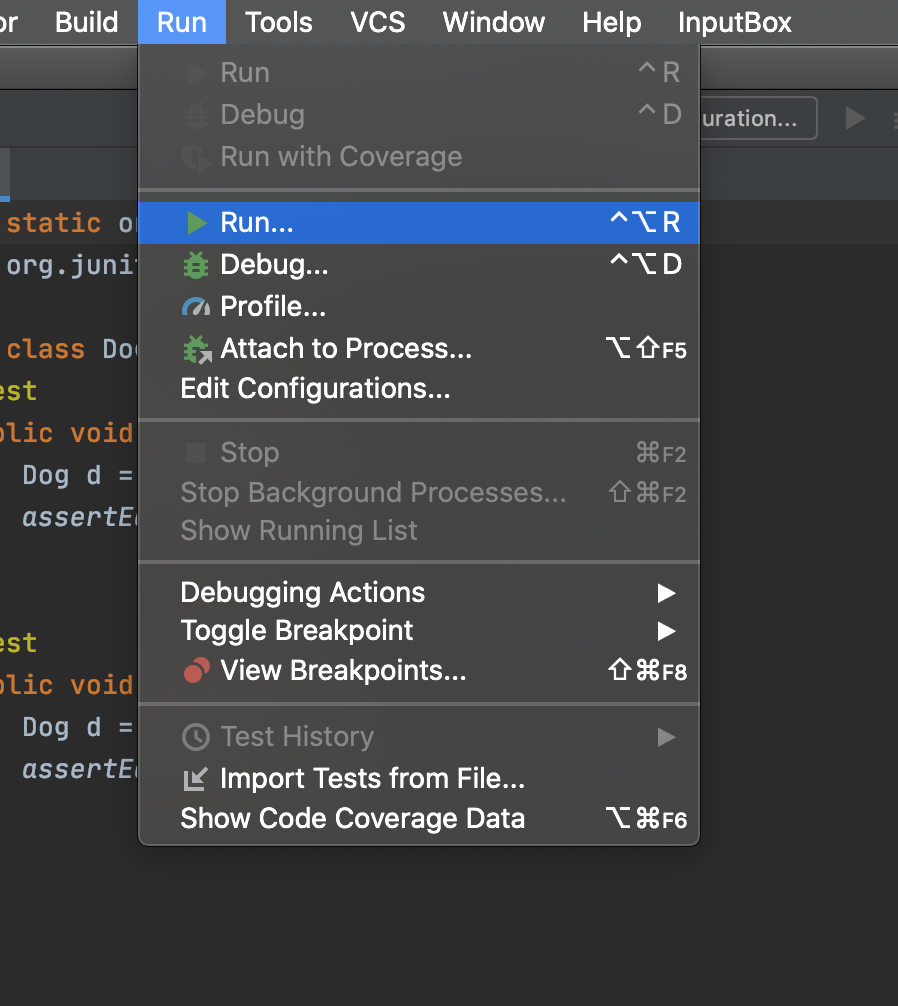Open the VCS menu
898x1006 pixels.
[x=377, y=22]
